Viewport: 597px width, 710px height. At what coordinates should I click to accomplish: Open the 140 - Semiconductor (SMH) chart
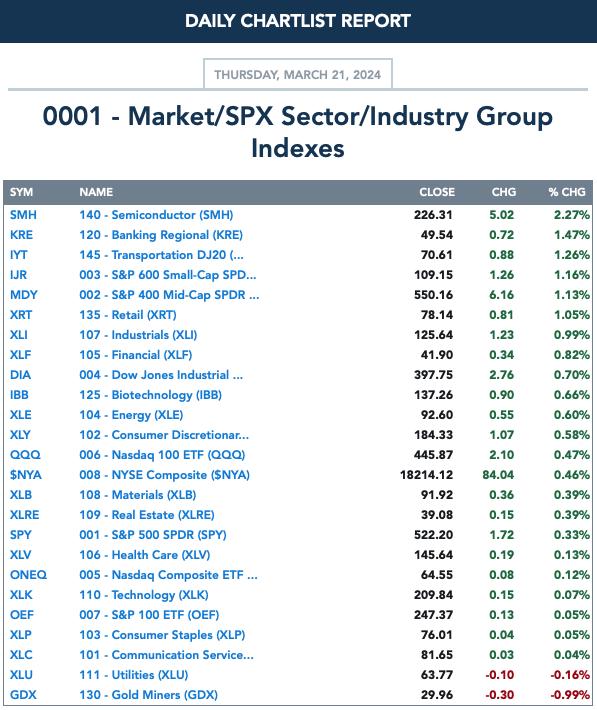[156, 215]
